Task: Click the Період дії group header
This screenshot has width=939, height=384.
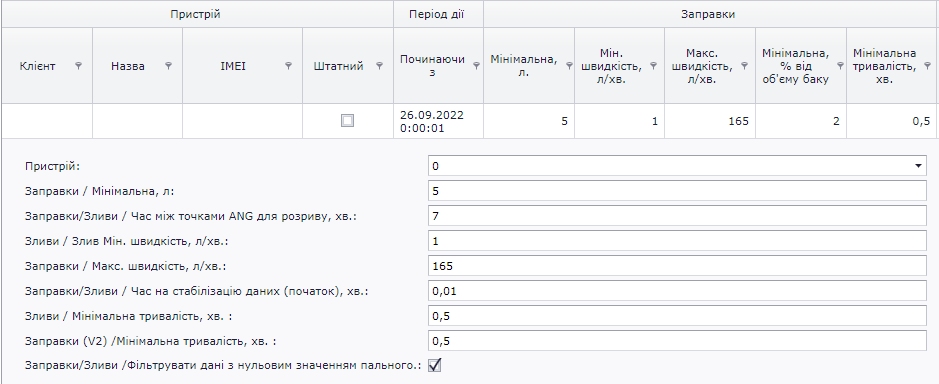Action: pos(438,14)
